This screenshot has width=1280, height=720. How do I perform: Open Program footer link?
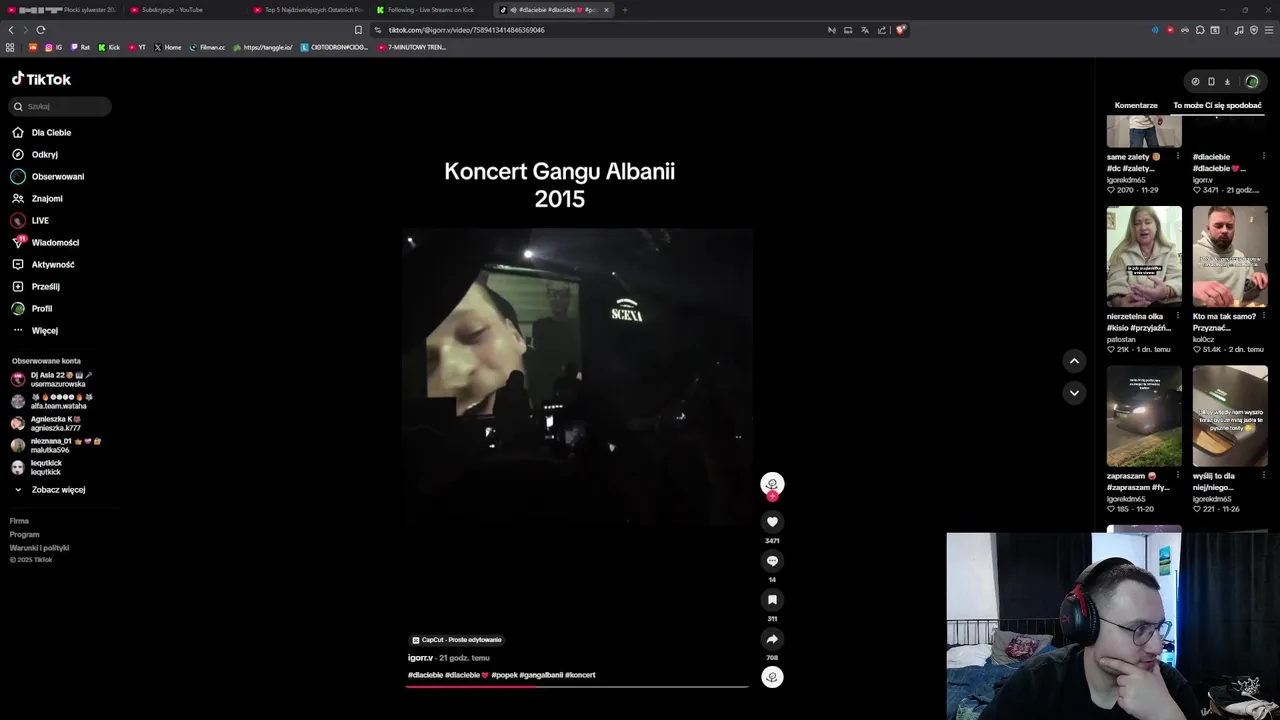[24, 534]
